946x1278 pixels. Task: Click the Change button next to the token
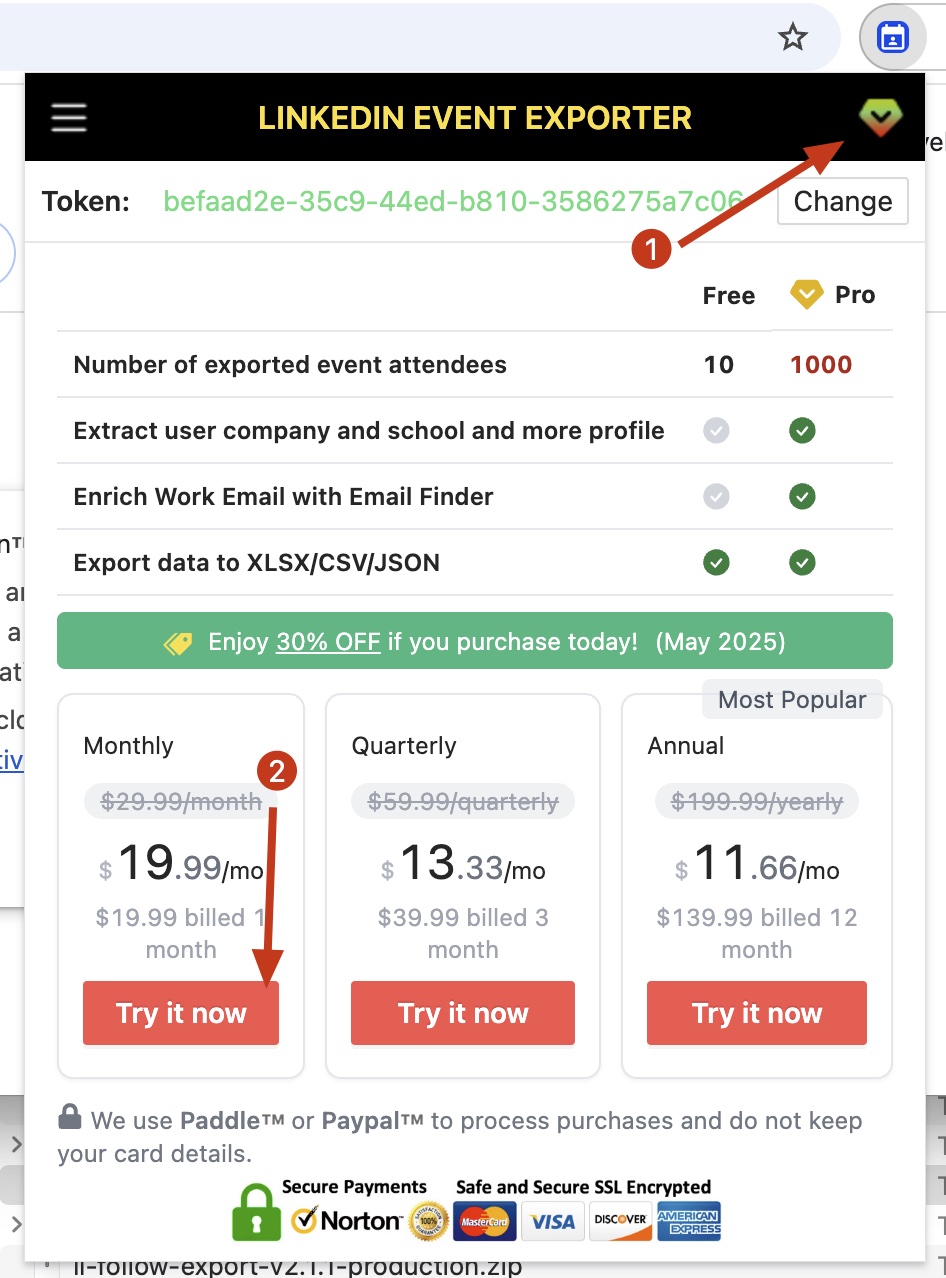coord(842,201)
